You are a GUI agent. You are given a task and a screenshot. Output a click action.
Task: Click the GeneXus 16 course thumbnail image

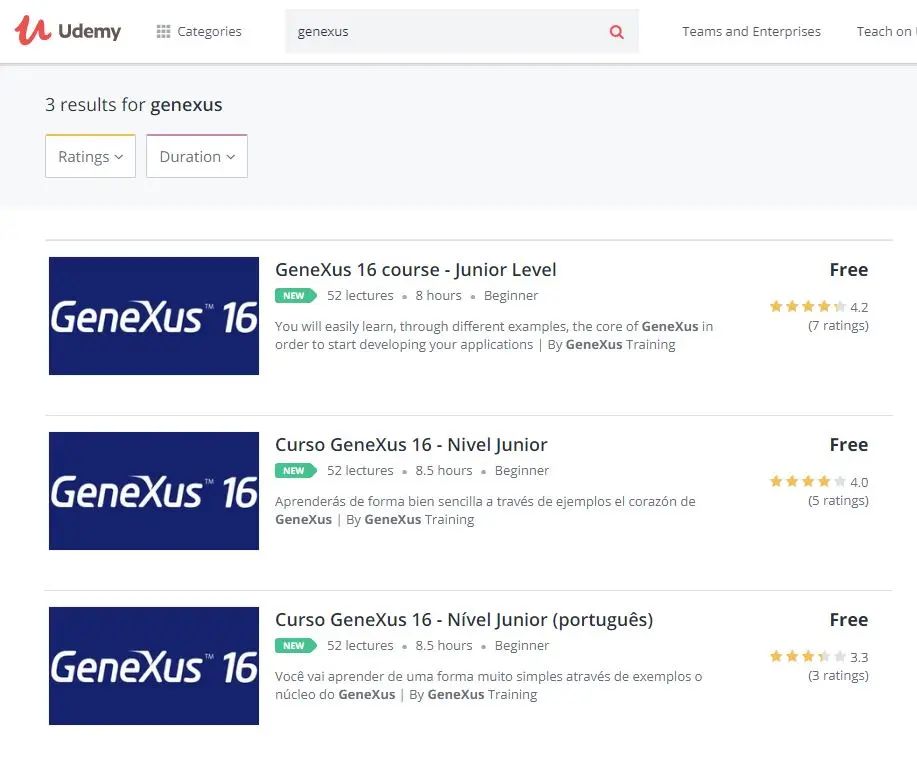153,316
